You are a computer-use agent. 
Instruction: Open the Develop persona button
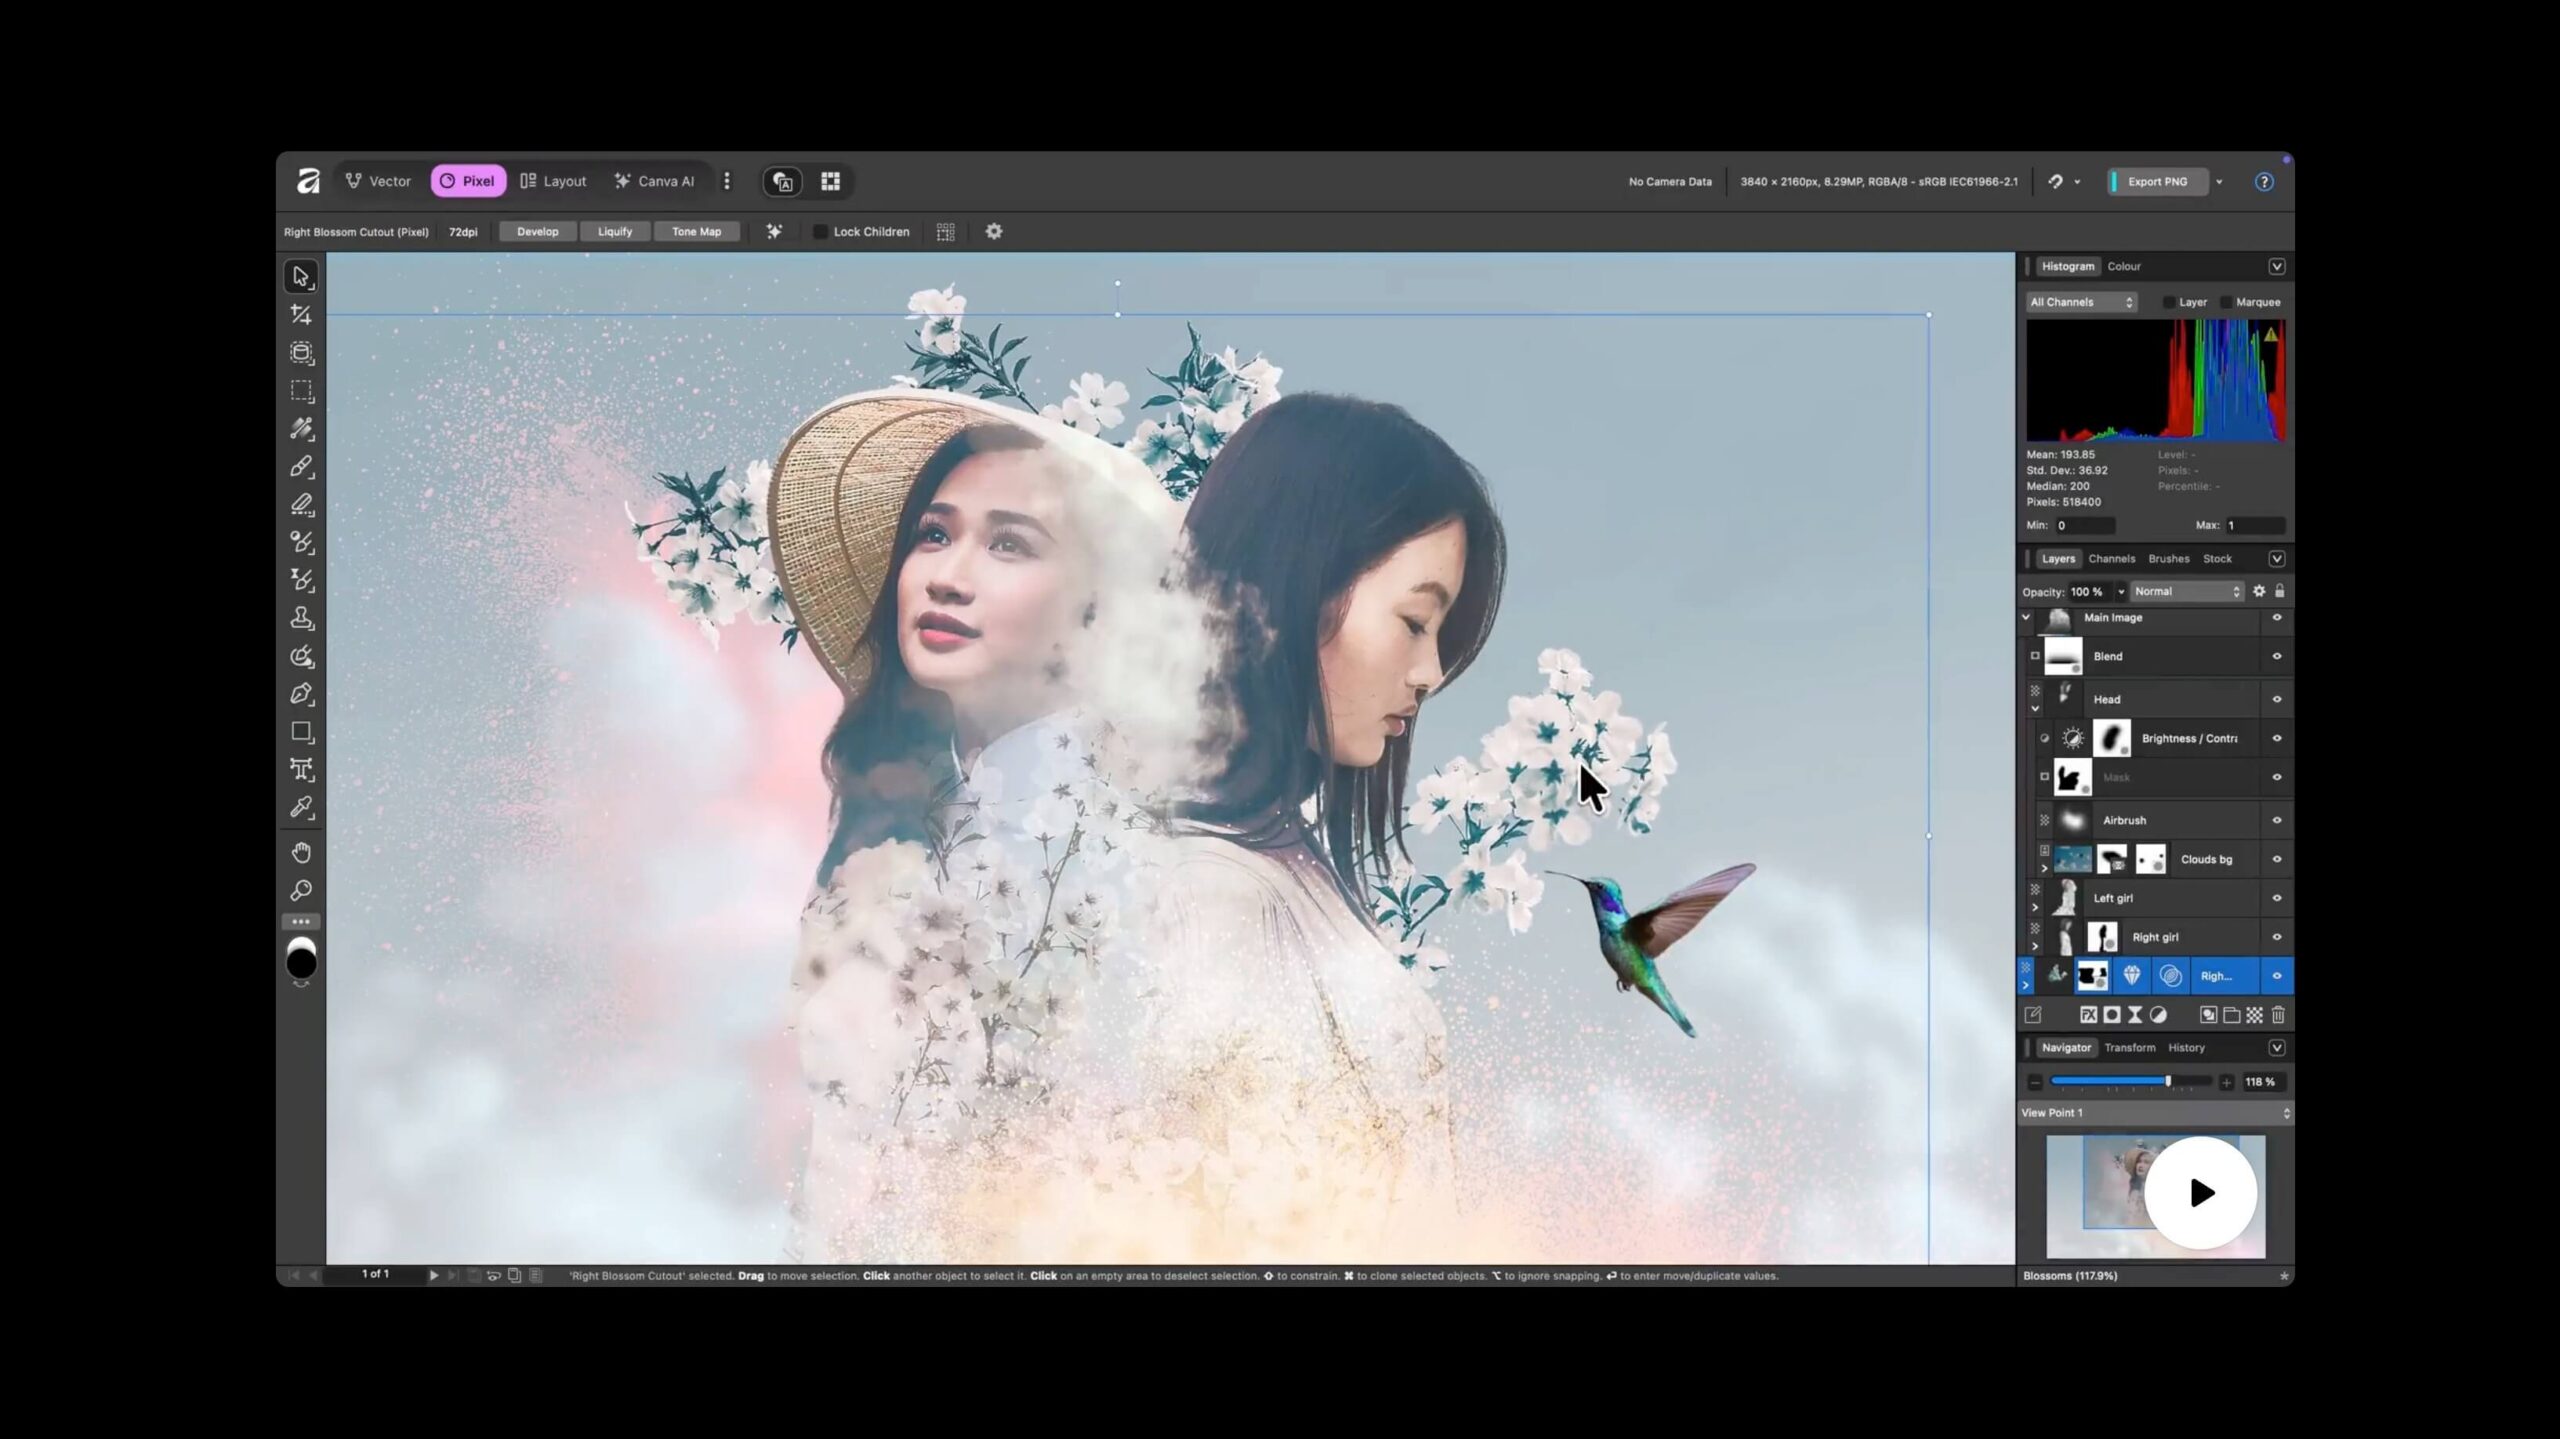pyautogui.click(x=537, y=231)
